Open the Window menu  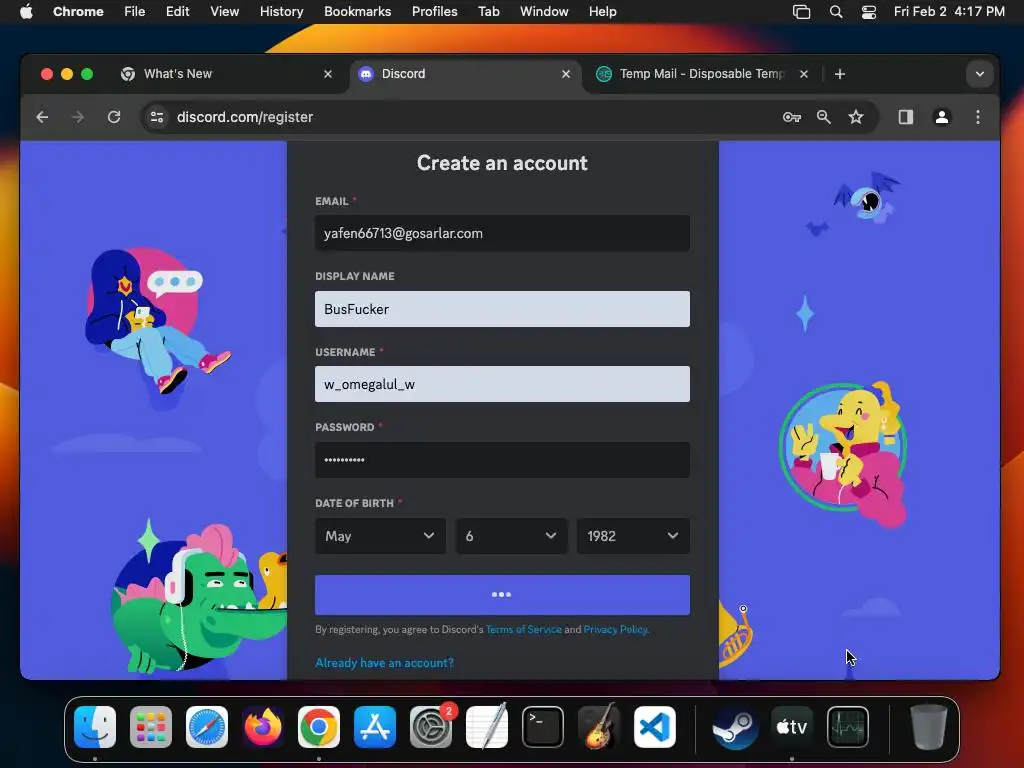tap(544, 12)
